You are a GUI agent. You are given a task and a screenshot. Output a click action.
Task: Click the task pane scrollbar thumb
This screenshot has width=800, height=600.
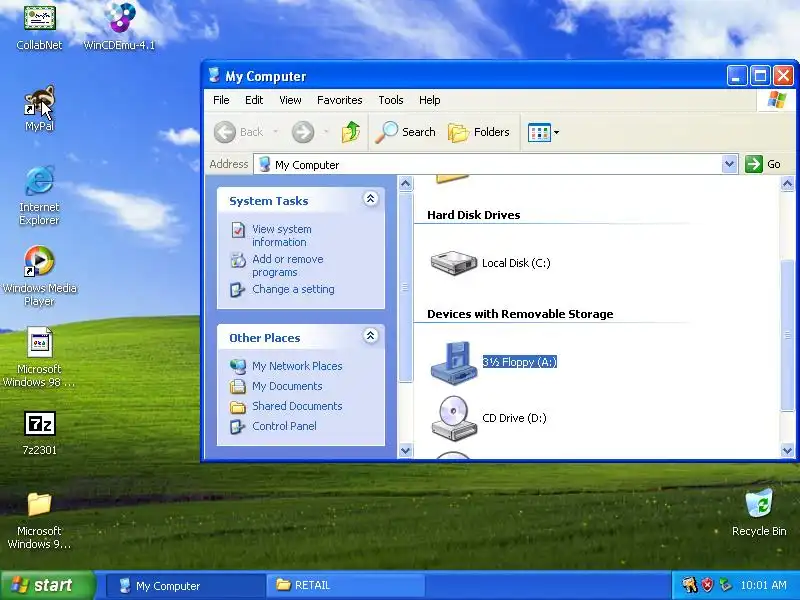[x=406, y=287]
